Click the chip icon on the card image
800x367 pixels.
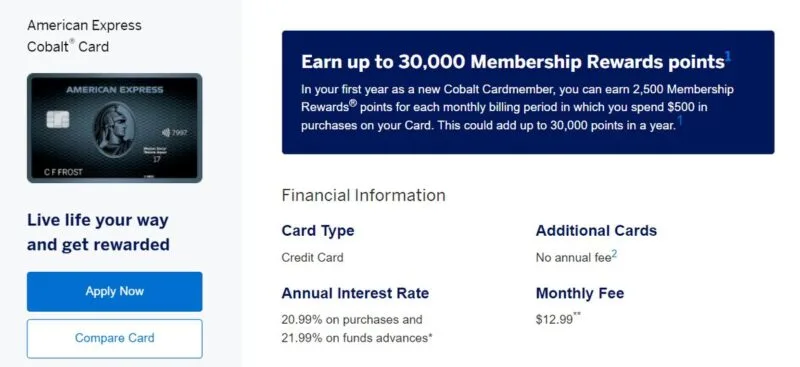coord(57,119)
